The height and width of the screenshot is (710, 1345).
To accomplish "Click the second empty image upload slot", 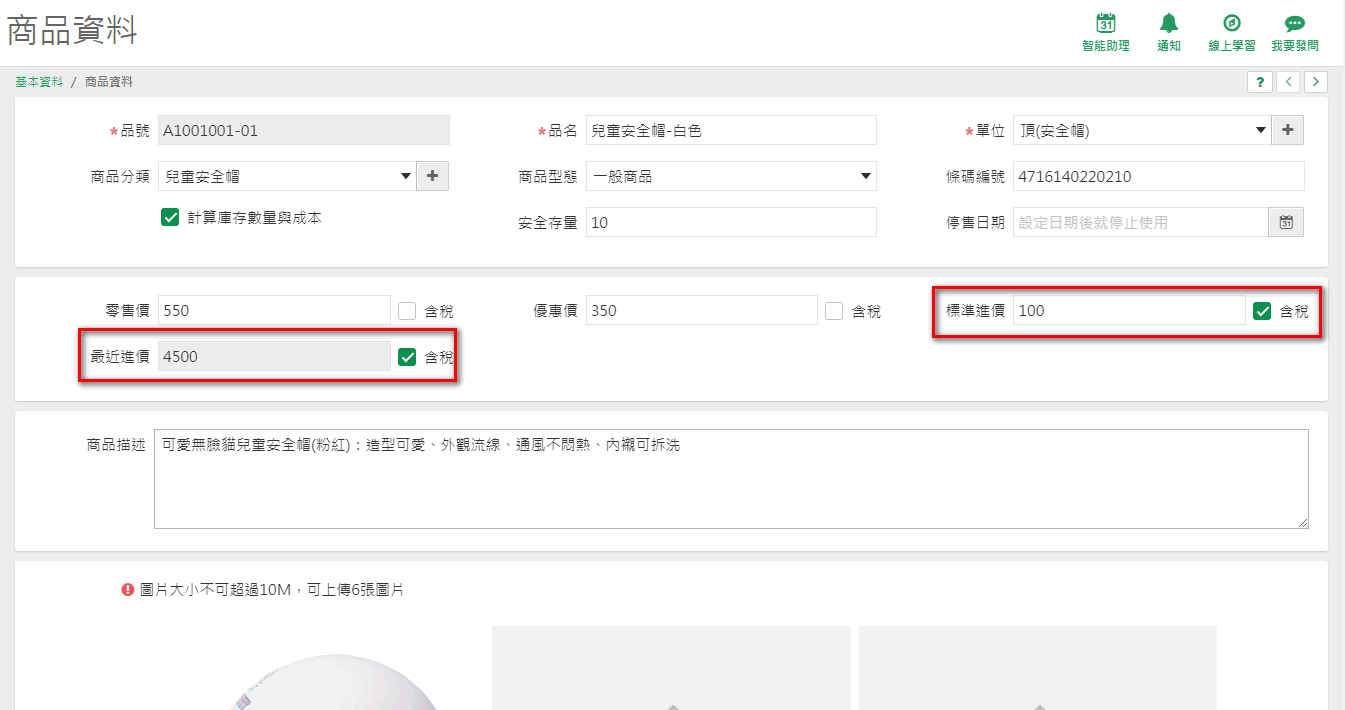I will click(671, 668).
